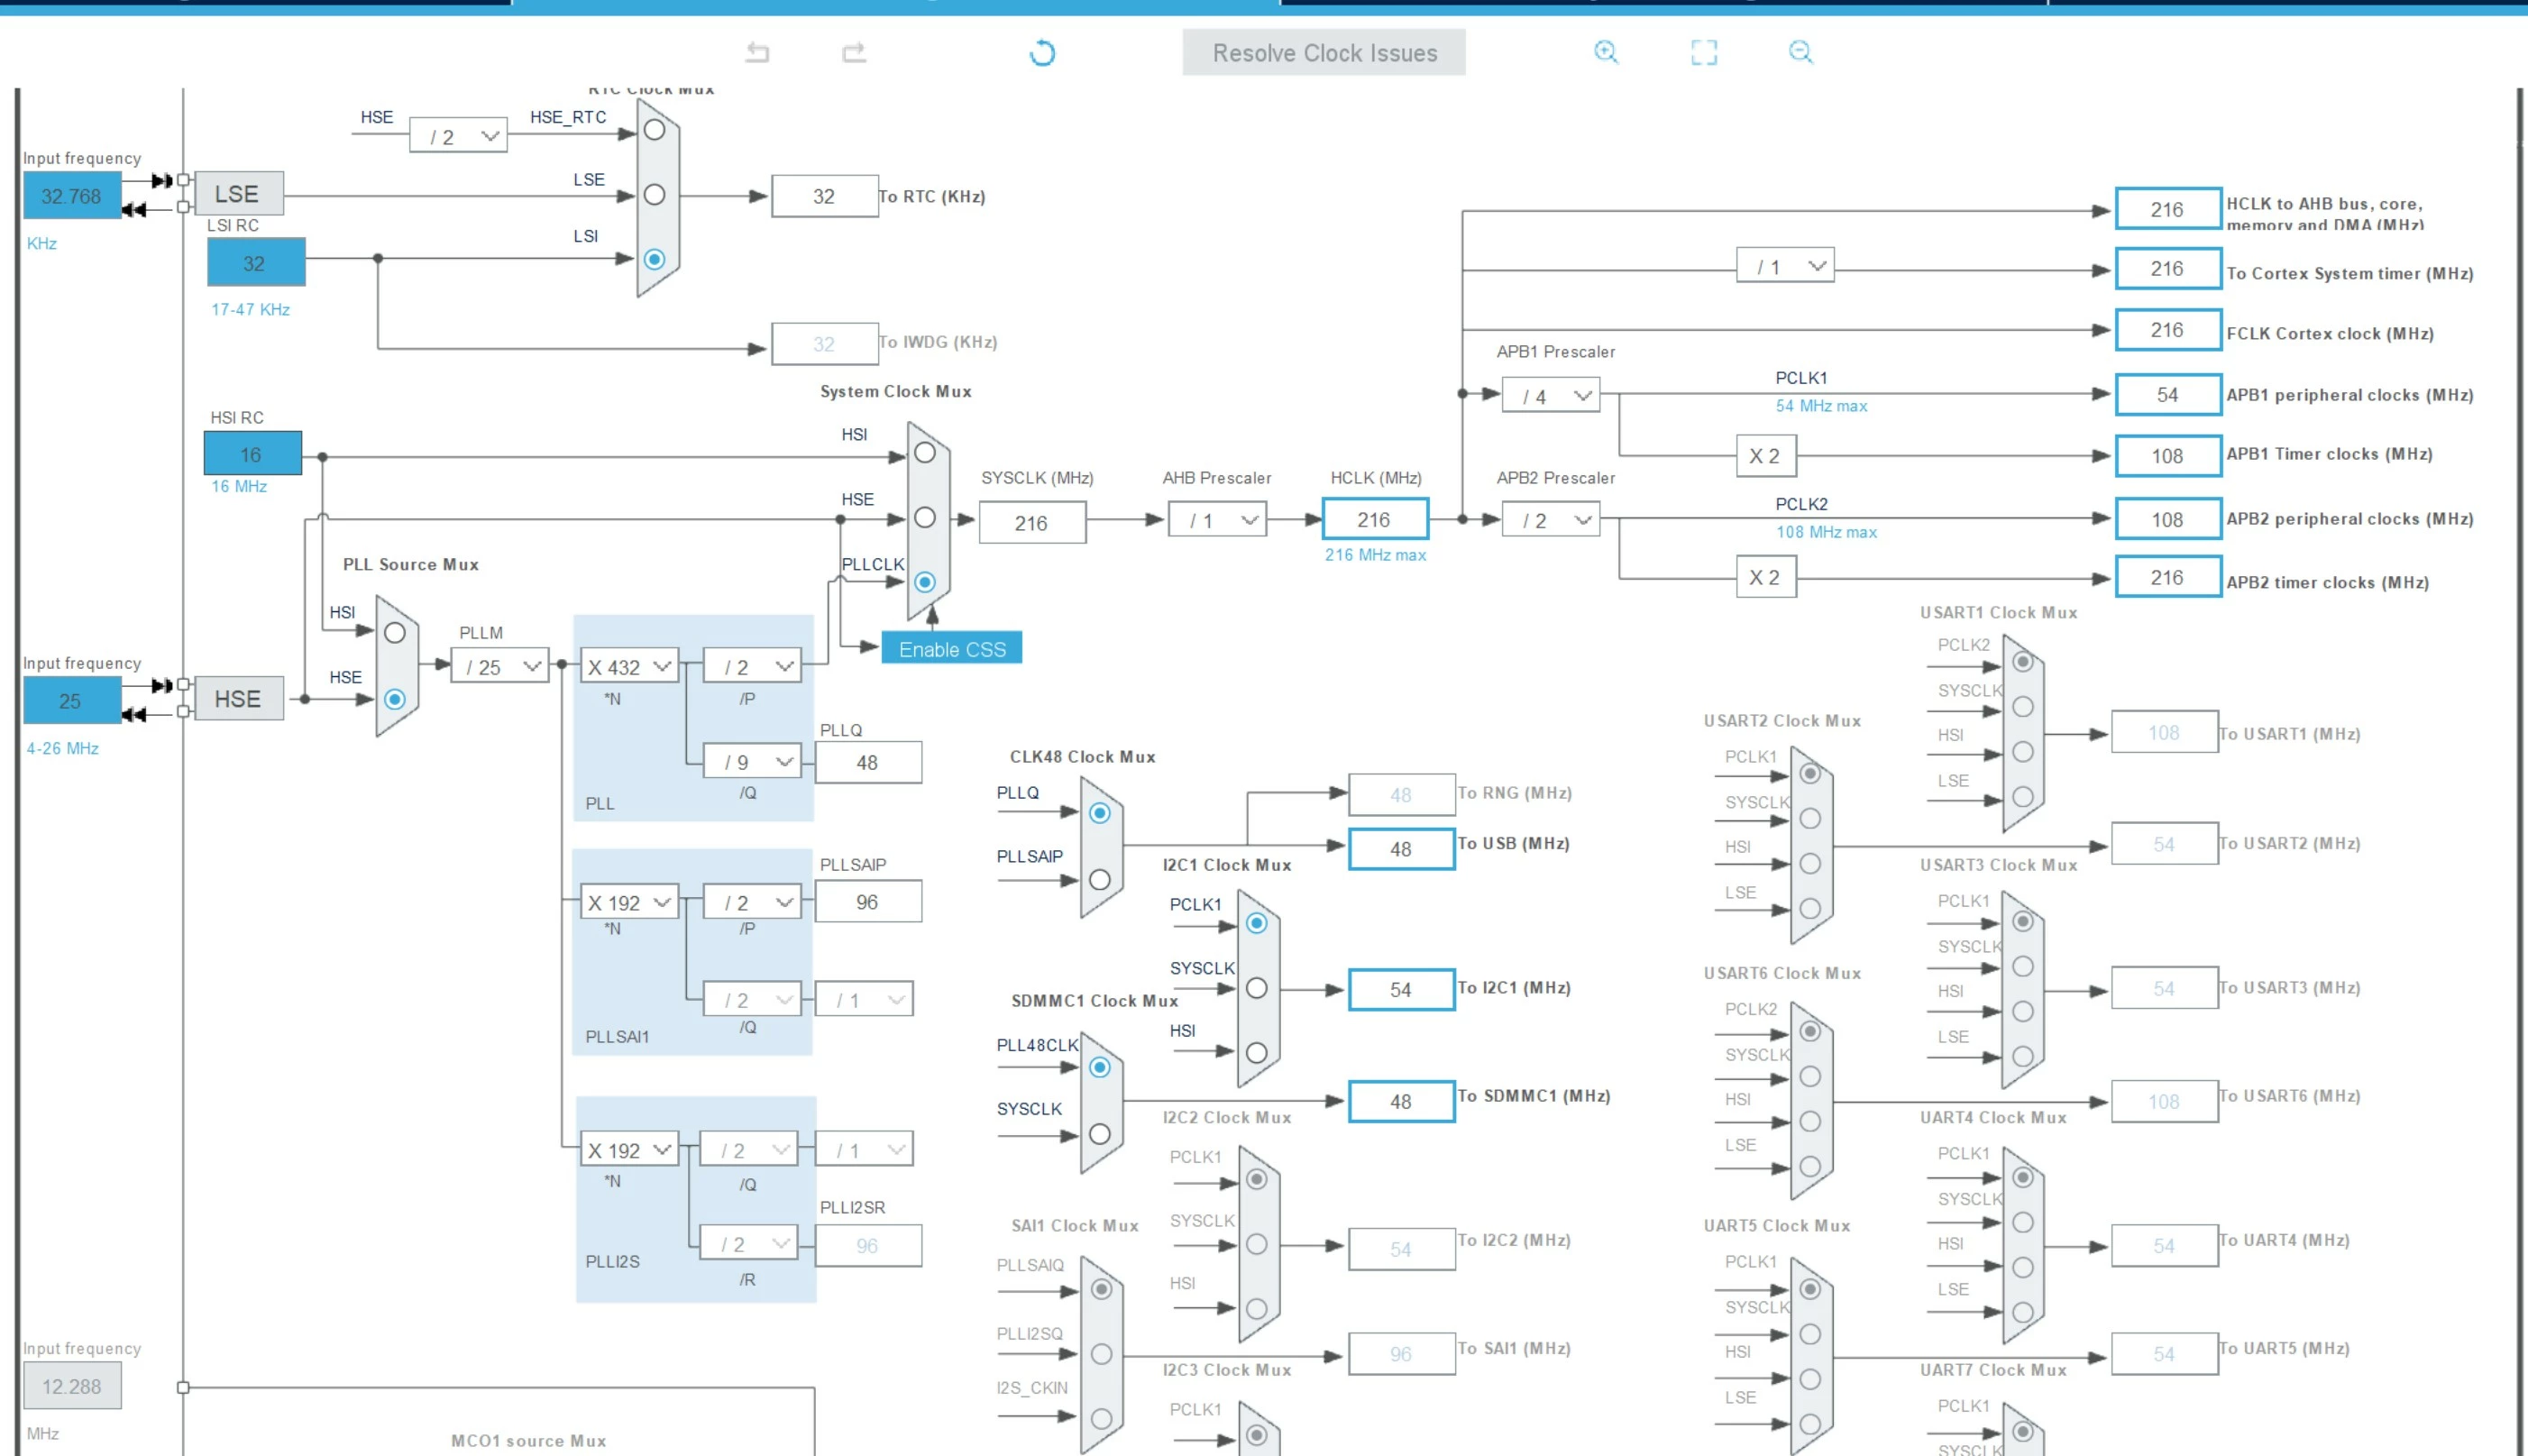Click the HSI RC 16 value box
Viewport: 2528px width, 1456px height.
252,454
